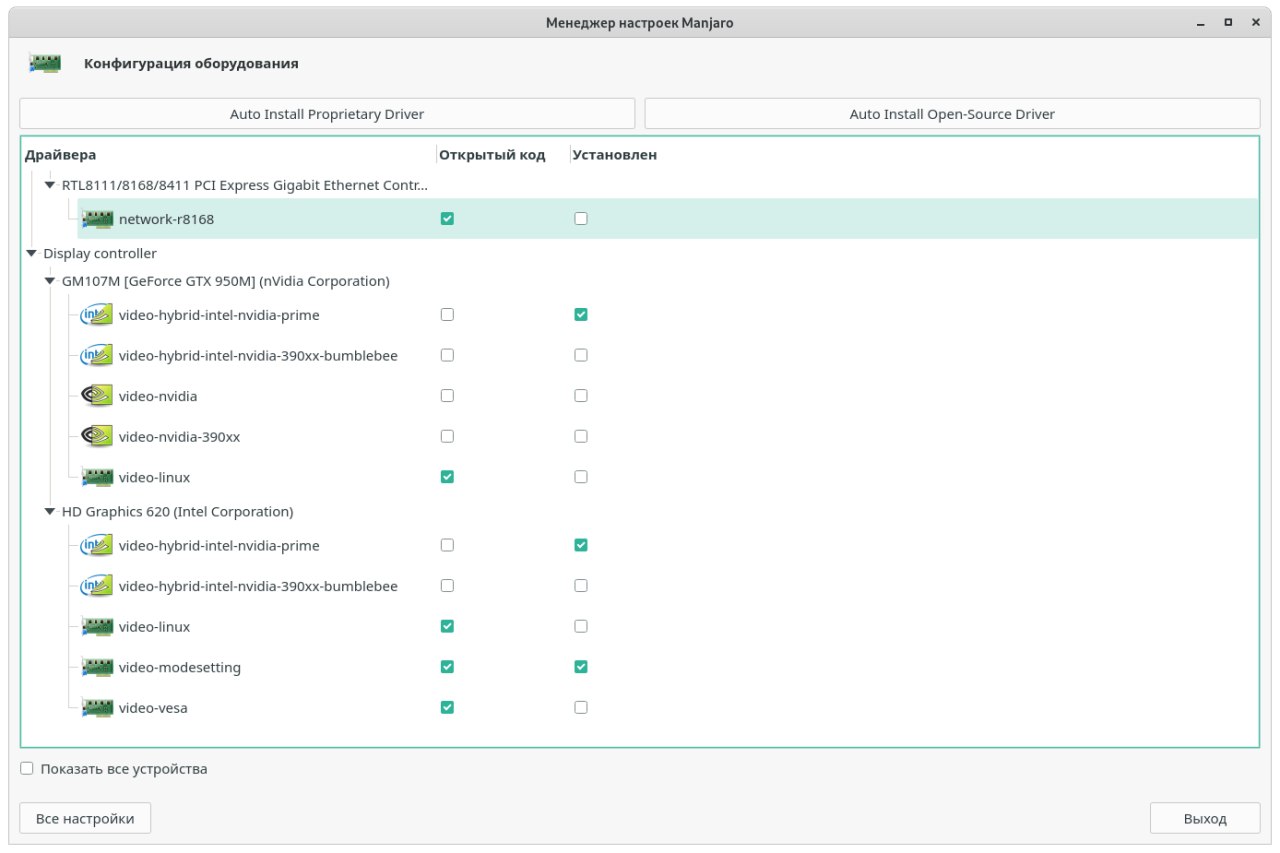The height and width of the screenshot is (853, 1280).
Task: Toggle installed checkbox for video-vesa
Action: pos(581,708)
